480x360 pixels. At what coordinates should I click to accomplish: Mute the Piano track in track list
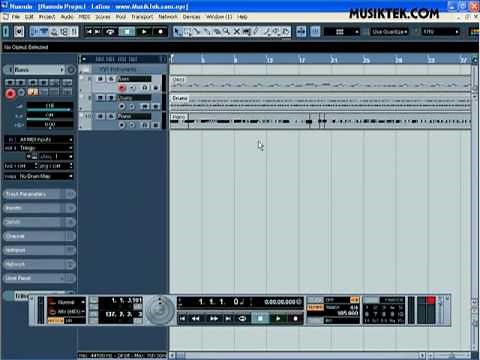[x=100, y=116]
